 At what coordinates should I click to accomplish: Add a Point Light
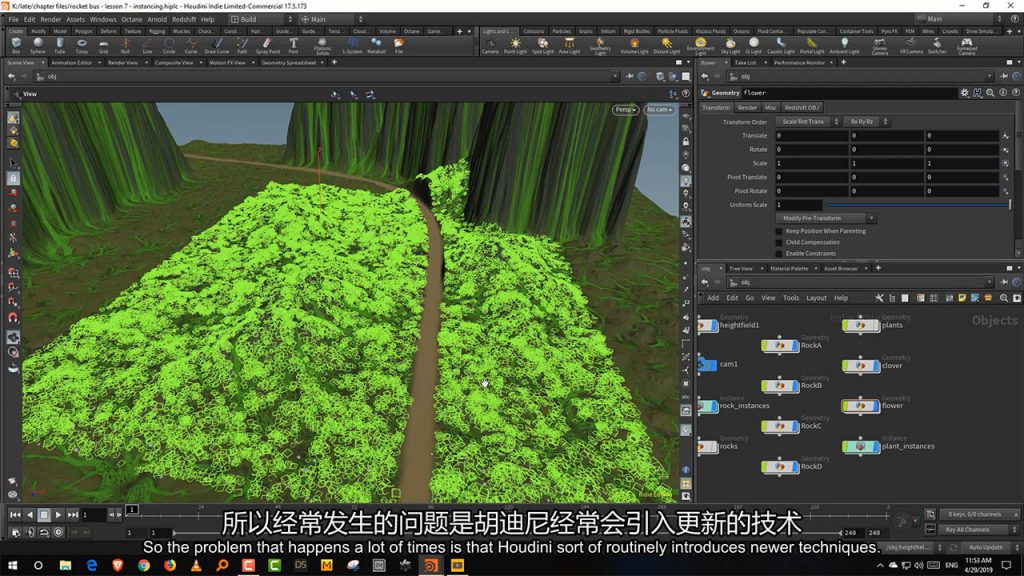pos(515,46)
